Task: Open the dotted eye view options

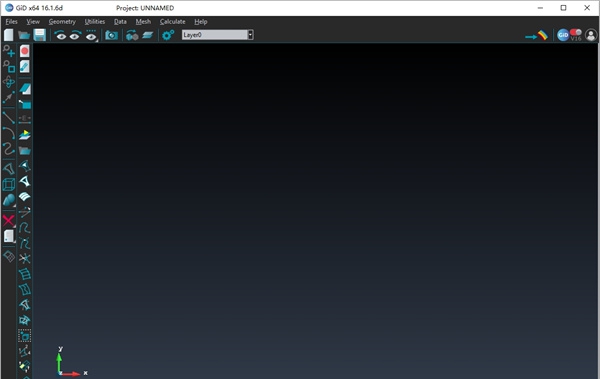Action: click(91, 36)
